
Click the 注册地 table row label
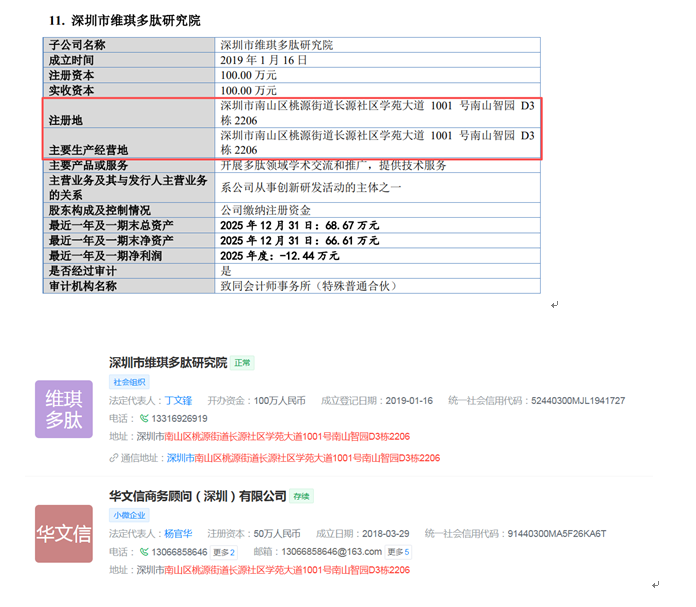(66, 119)
